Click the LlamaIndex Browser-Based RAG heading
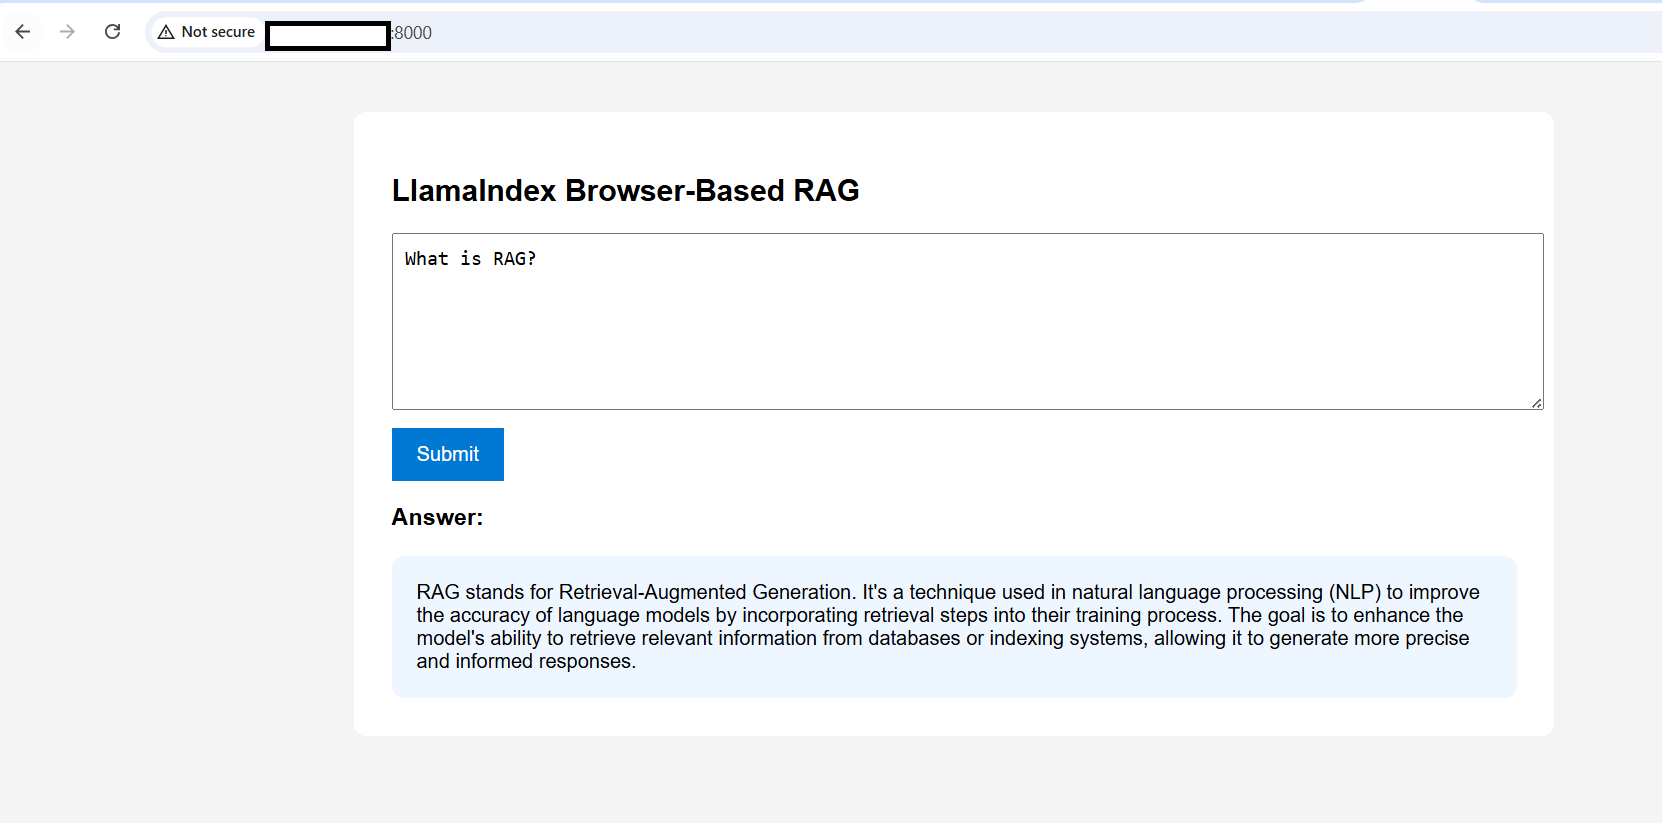The width and height of the screenshot is (1662, 823). (625, 190)
